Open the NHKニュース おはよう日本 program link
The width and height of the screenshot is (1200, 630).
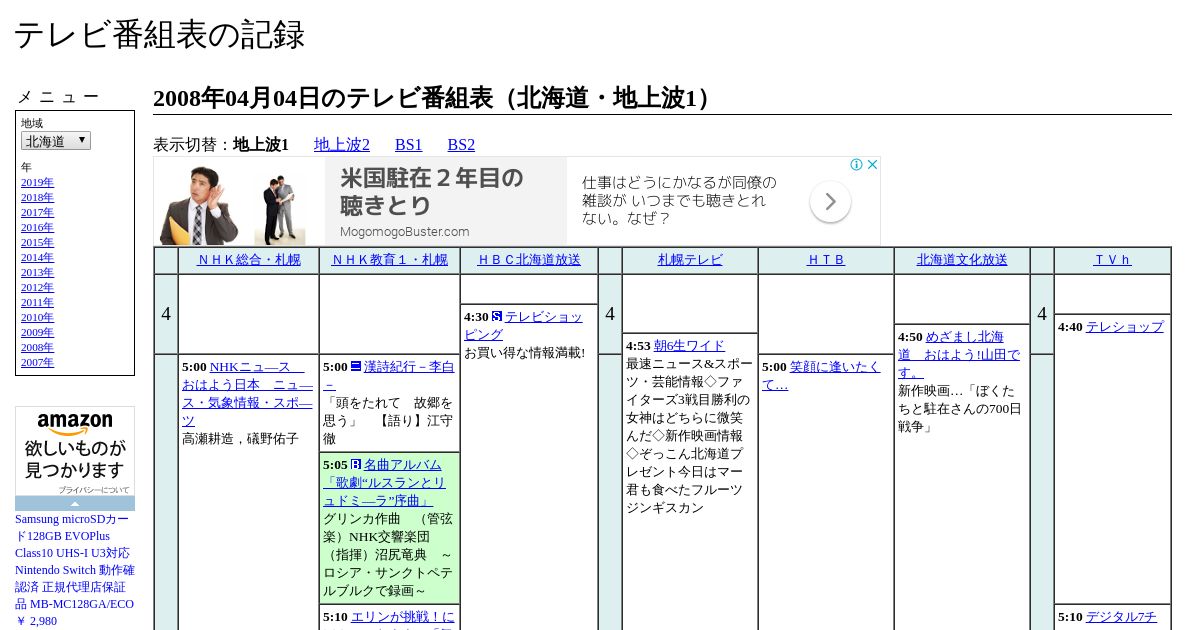[247, 394]
